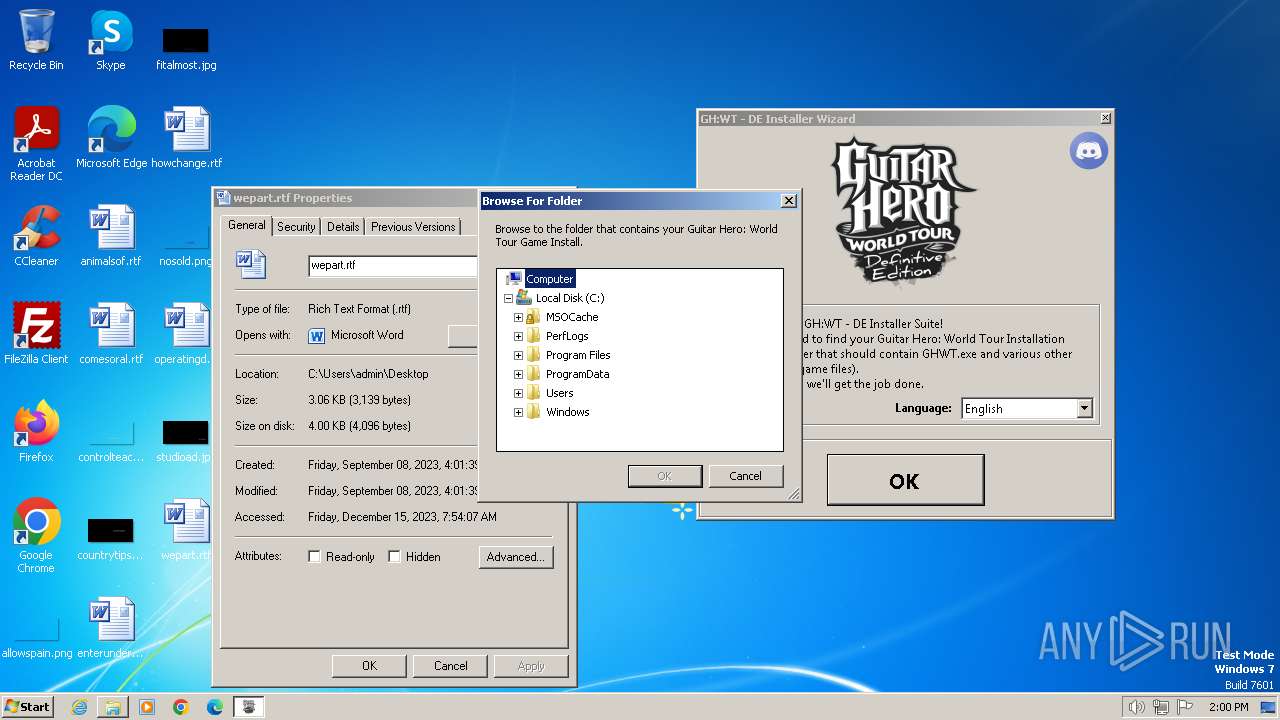Image resolution: width=1280 pixels, height=720 pixels.
Task: Expand the Users folder
Action: pyautogui.click(x=518, y=393)
